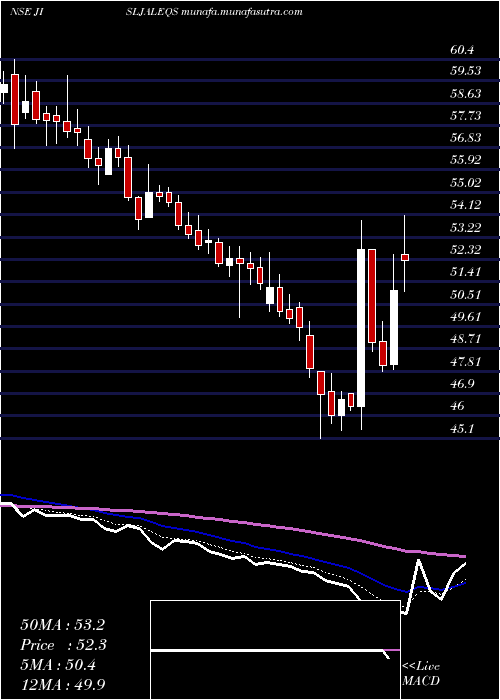Click the 52.32 price axis label
The width and height of the screenshot is (500, 700).
click(465, 250)
